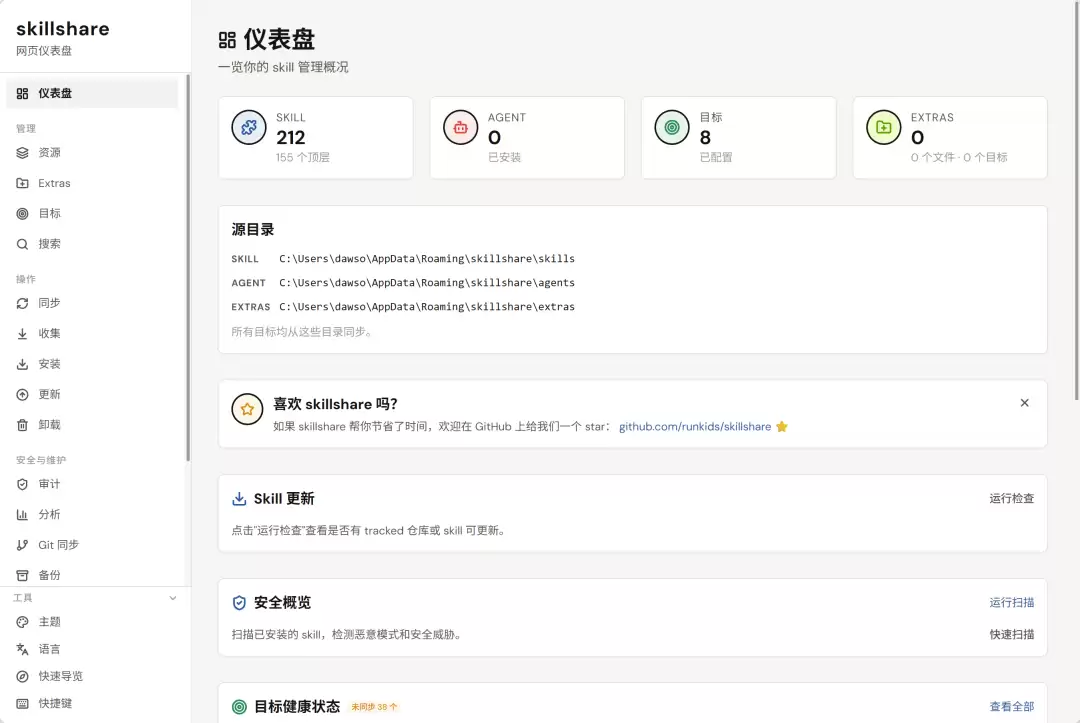This screenshot has height=723, width=1080.
Task: Click the skillshare\agents path text
Action: pyautogui.click(x=426, y=283)
